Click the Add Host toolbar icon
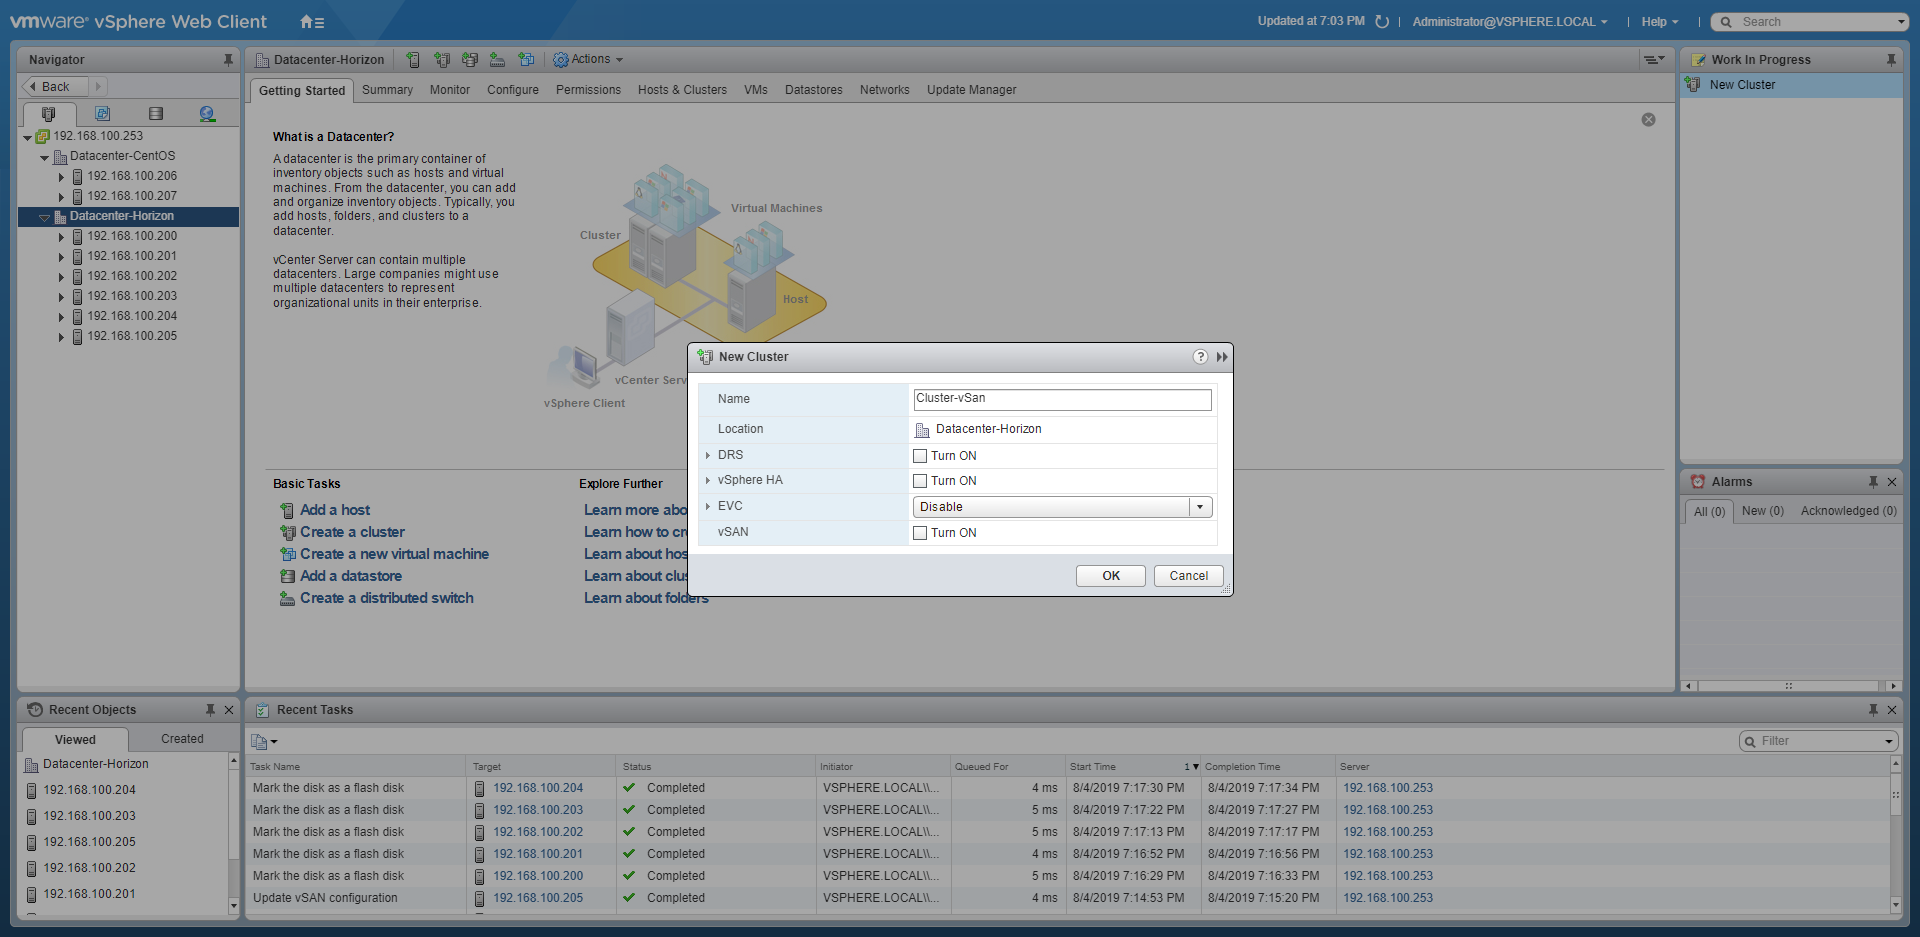 (x=413, y=60)
